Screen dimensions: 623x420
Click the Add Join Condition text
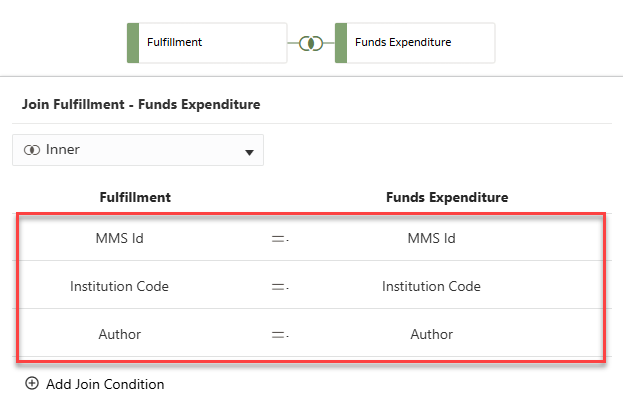pos(105,384)
